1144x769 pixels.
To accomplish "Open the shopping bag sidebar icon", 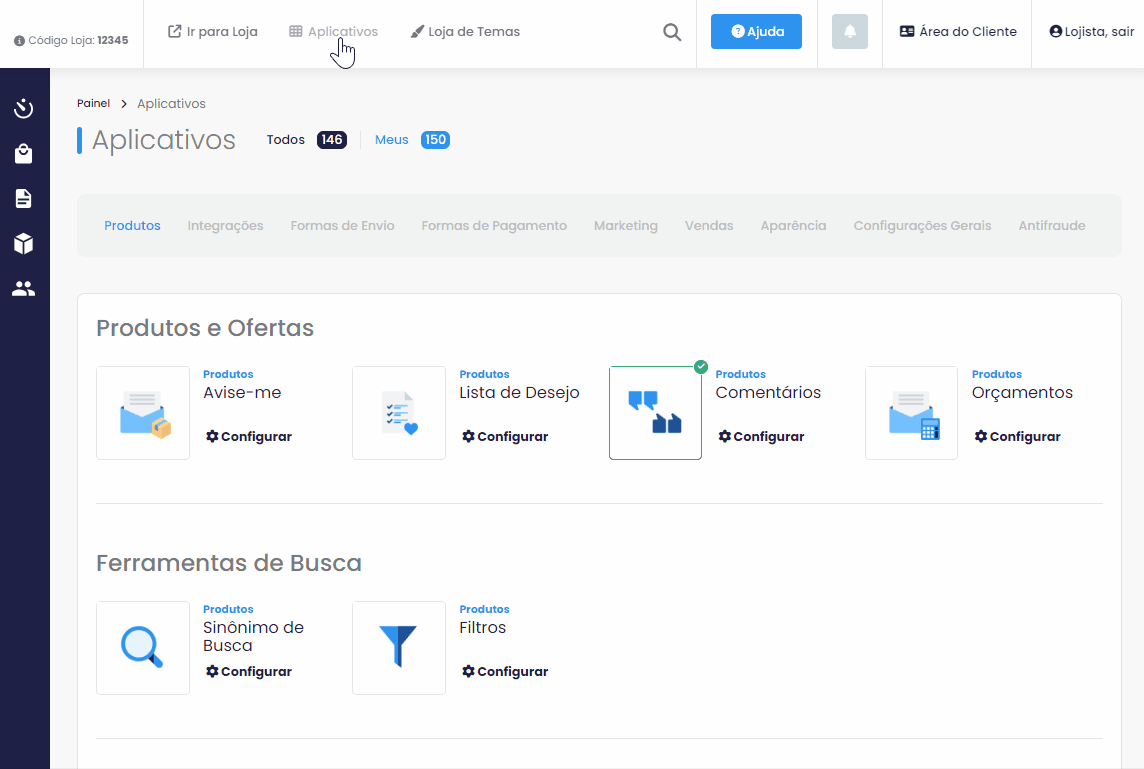I will tap(24, 153).
